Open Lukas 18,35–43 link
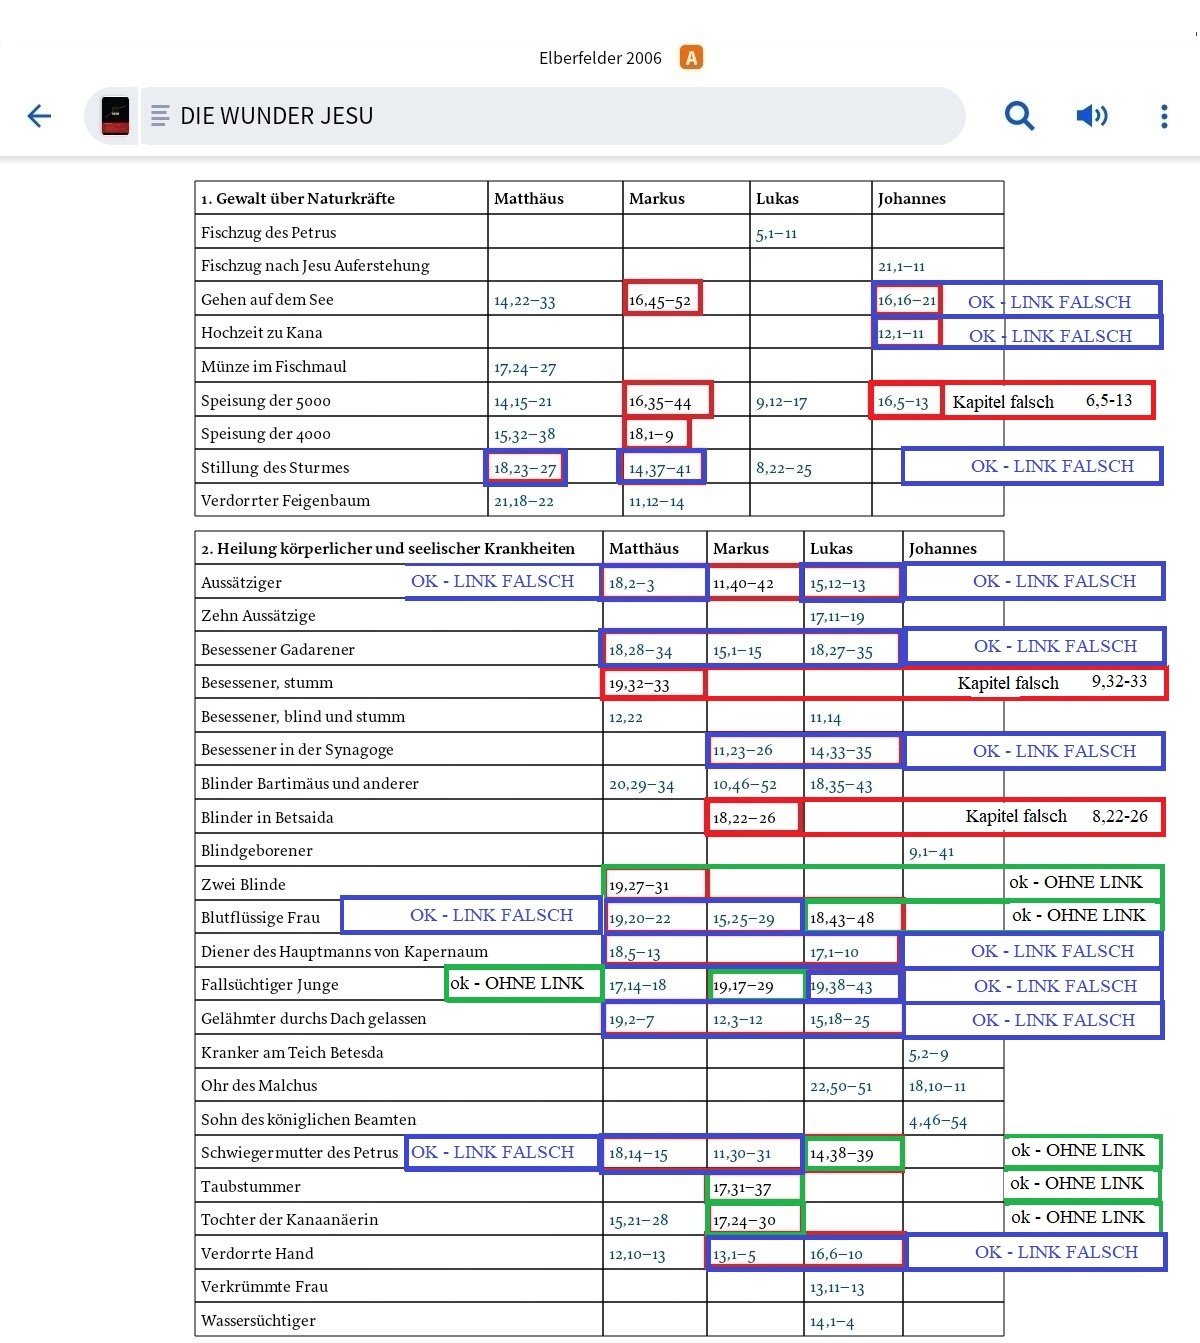The width and height of the screenshot is (1200, 1343). [x=841, y=785]
